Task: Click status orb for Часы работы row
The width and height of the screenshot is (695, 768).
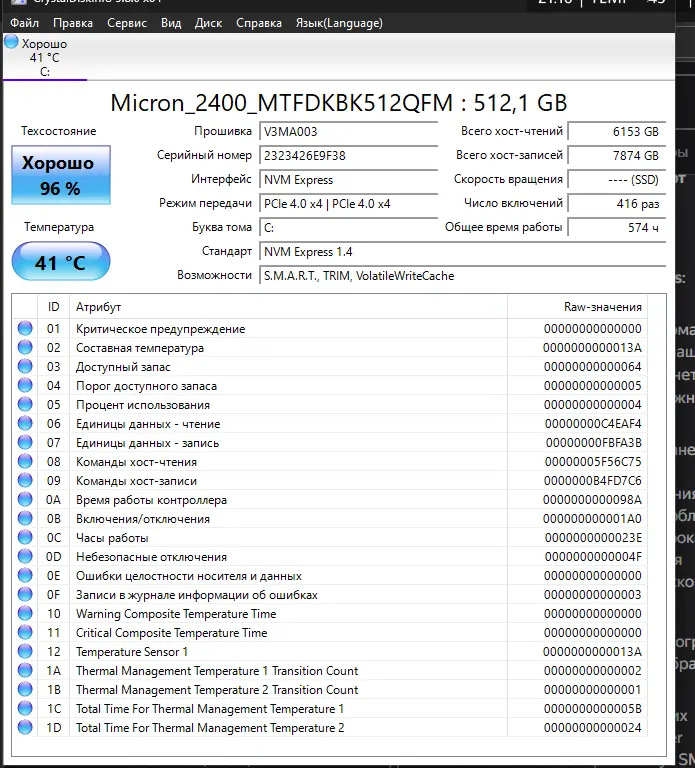Action: (25, 538)
